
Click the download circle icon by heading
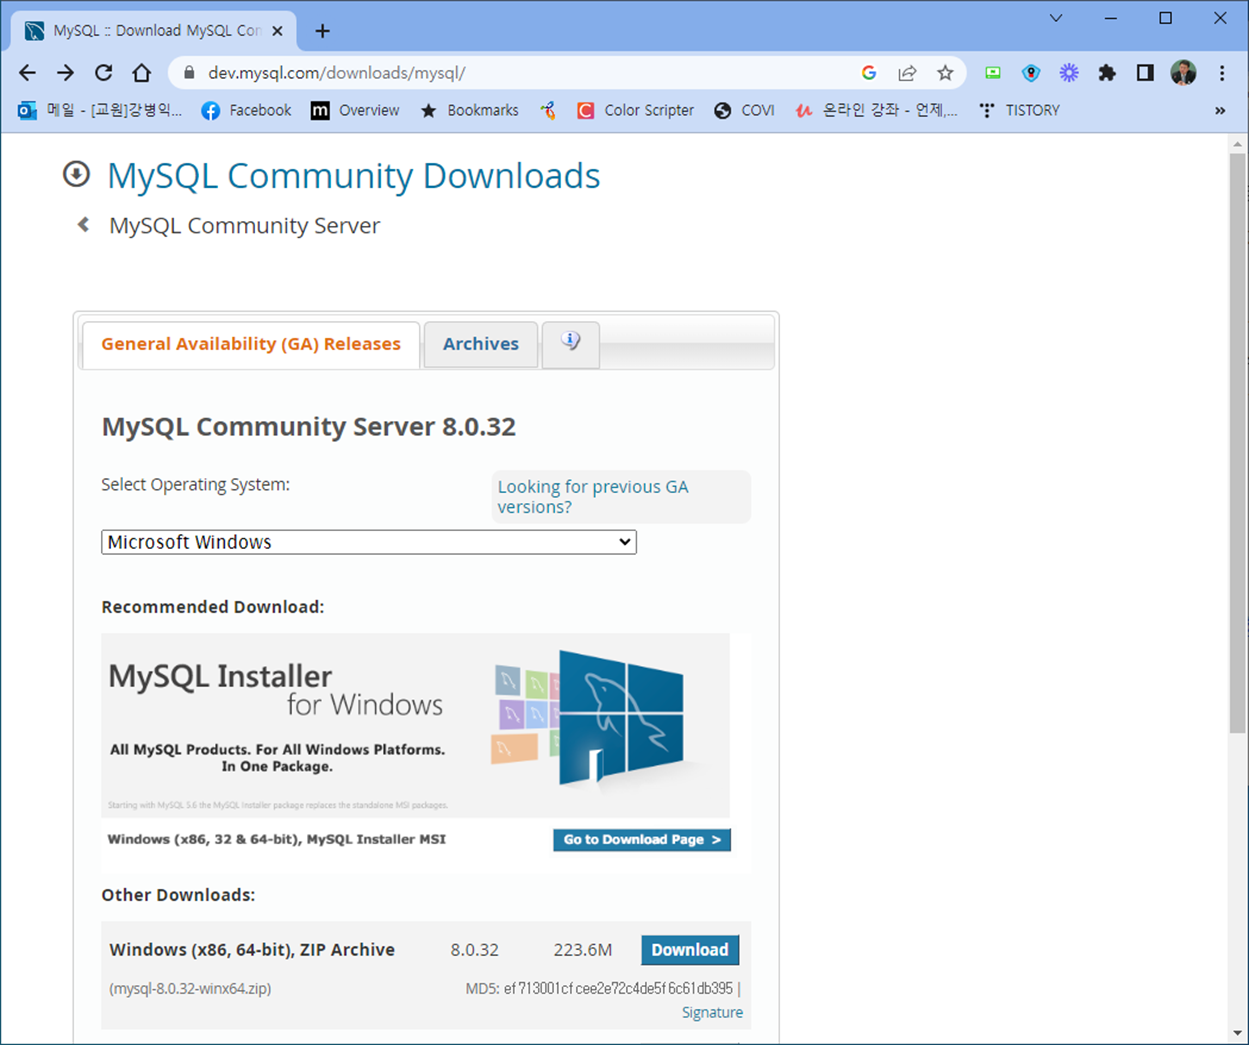tap(76, 174)
